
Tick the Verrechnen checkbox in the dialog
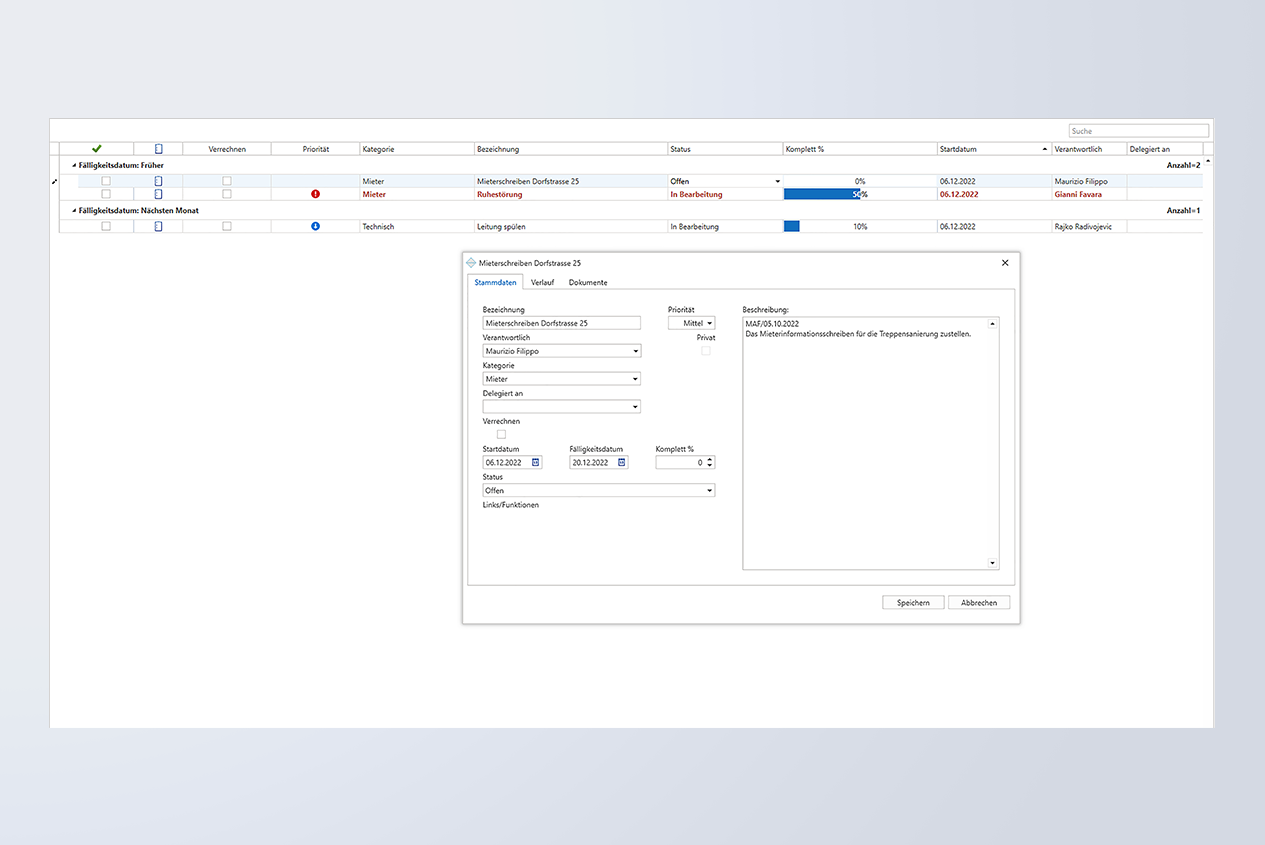(x=502, y=434)
